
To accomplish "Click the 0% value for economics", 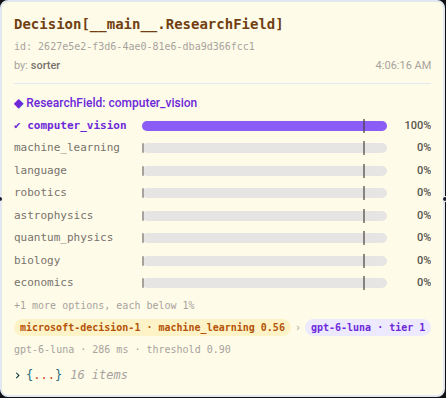I will pyautogui.click(x=424, y=283).
